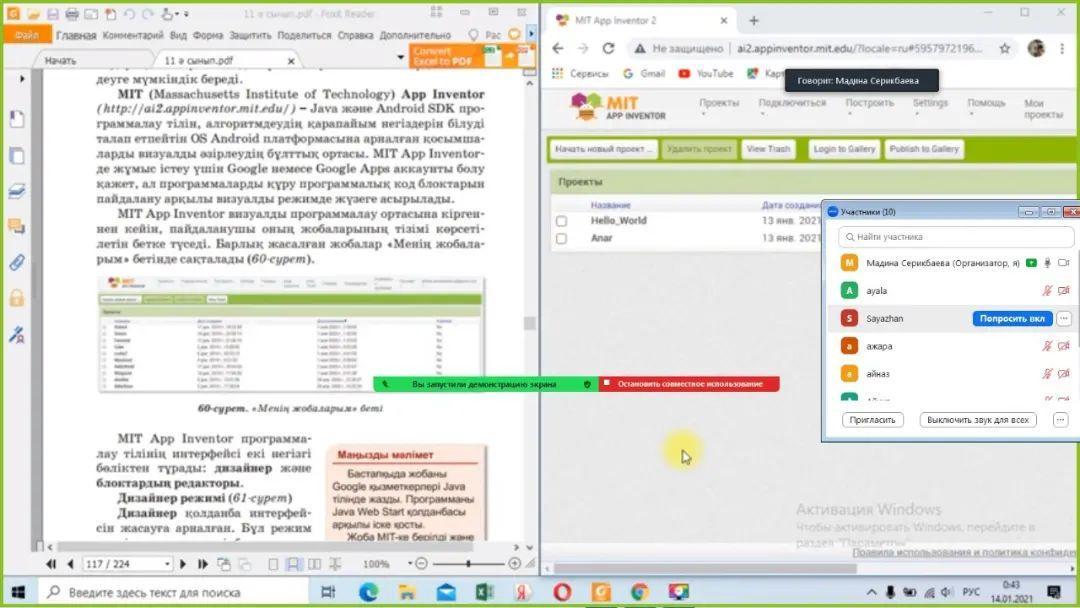Toggle ayala's muted microphone icon
Screen dimensions: 1080x608
pyautogui.click(x=1047, y=291)
